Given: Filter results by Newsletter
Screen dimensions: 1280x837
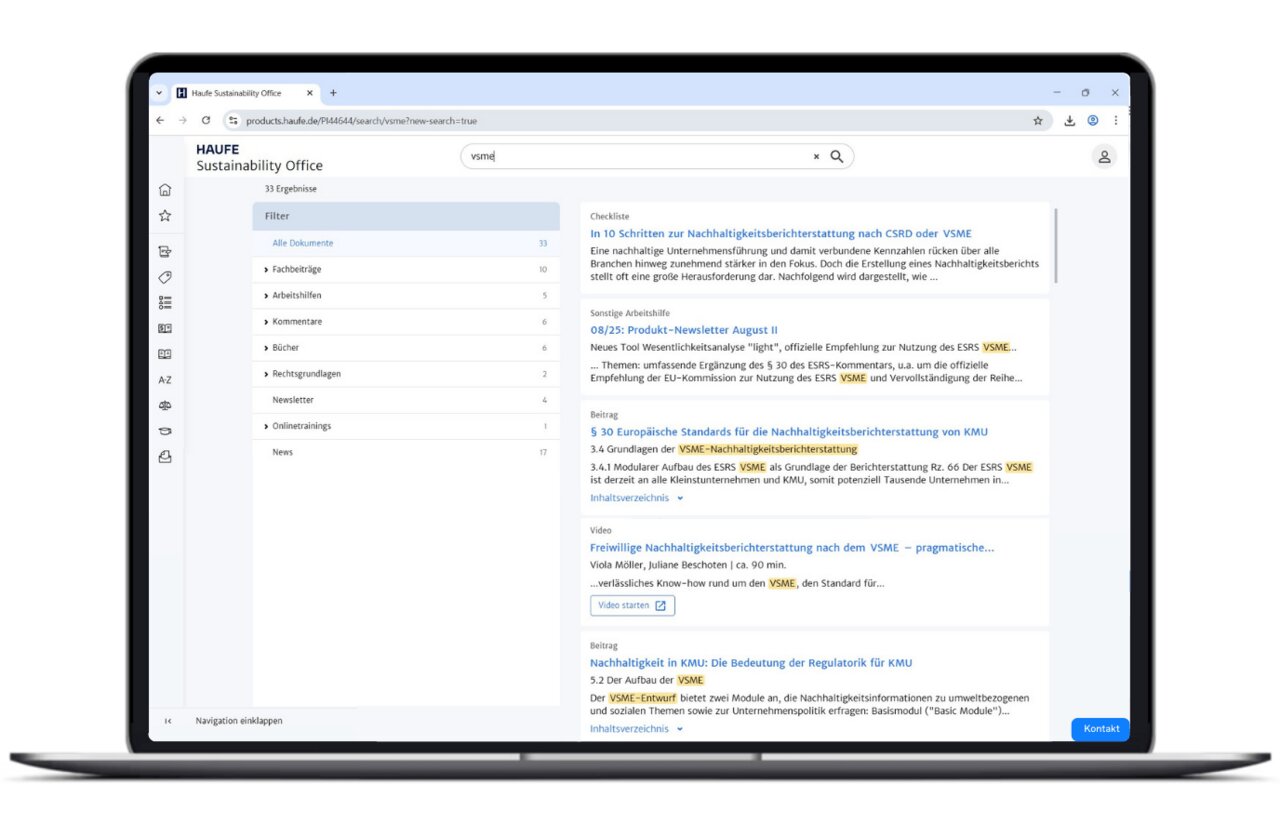Looking at the screenshot, I should click(x=293, y=400).
